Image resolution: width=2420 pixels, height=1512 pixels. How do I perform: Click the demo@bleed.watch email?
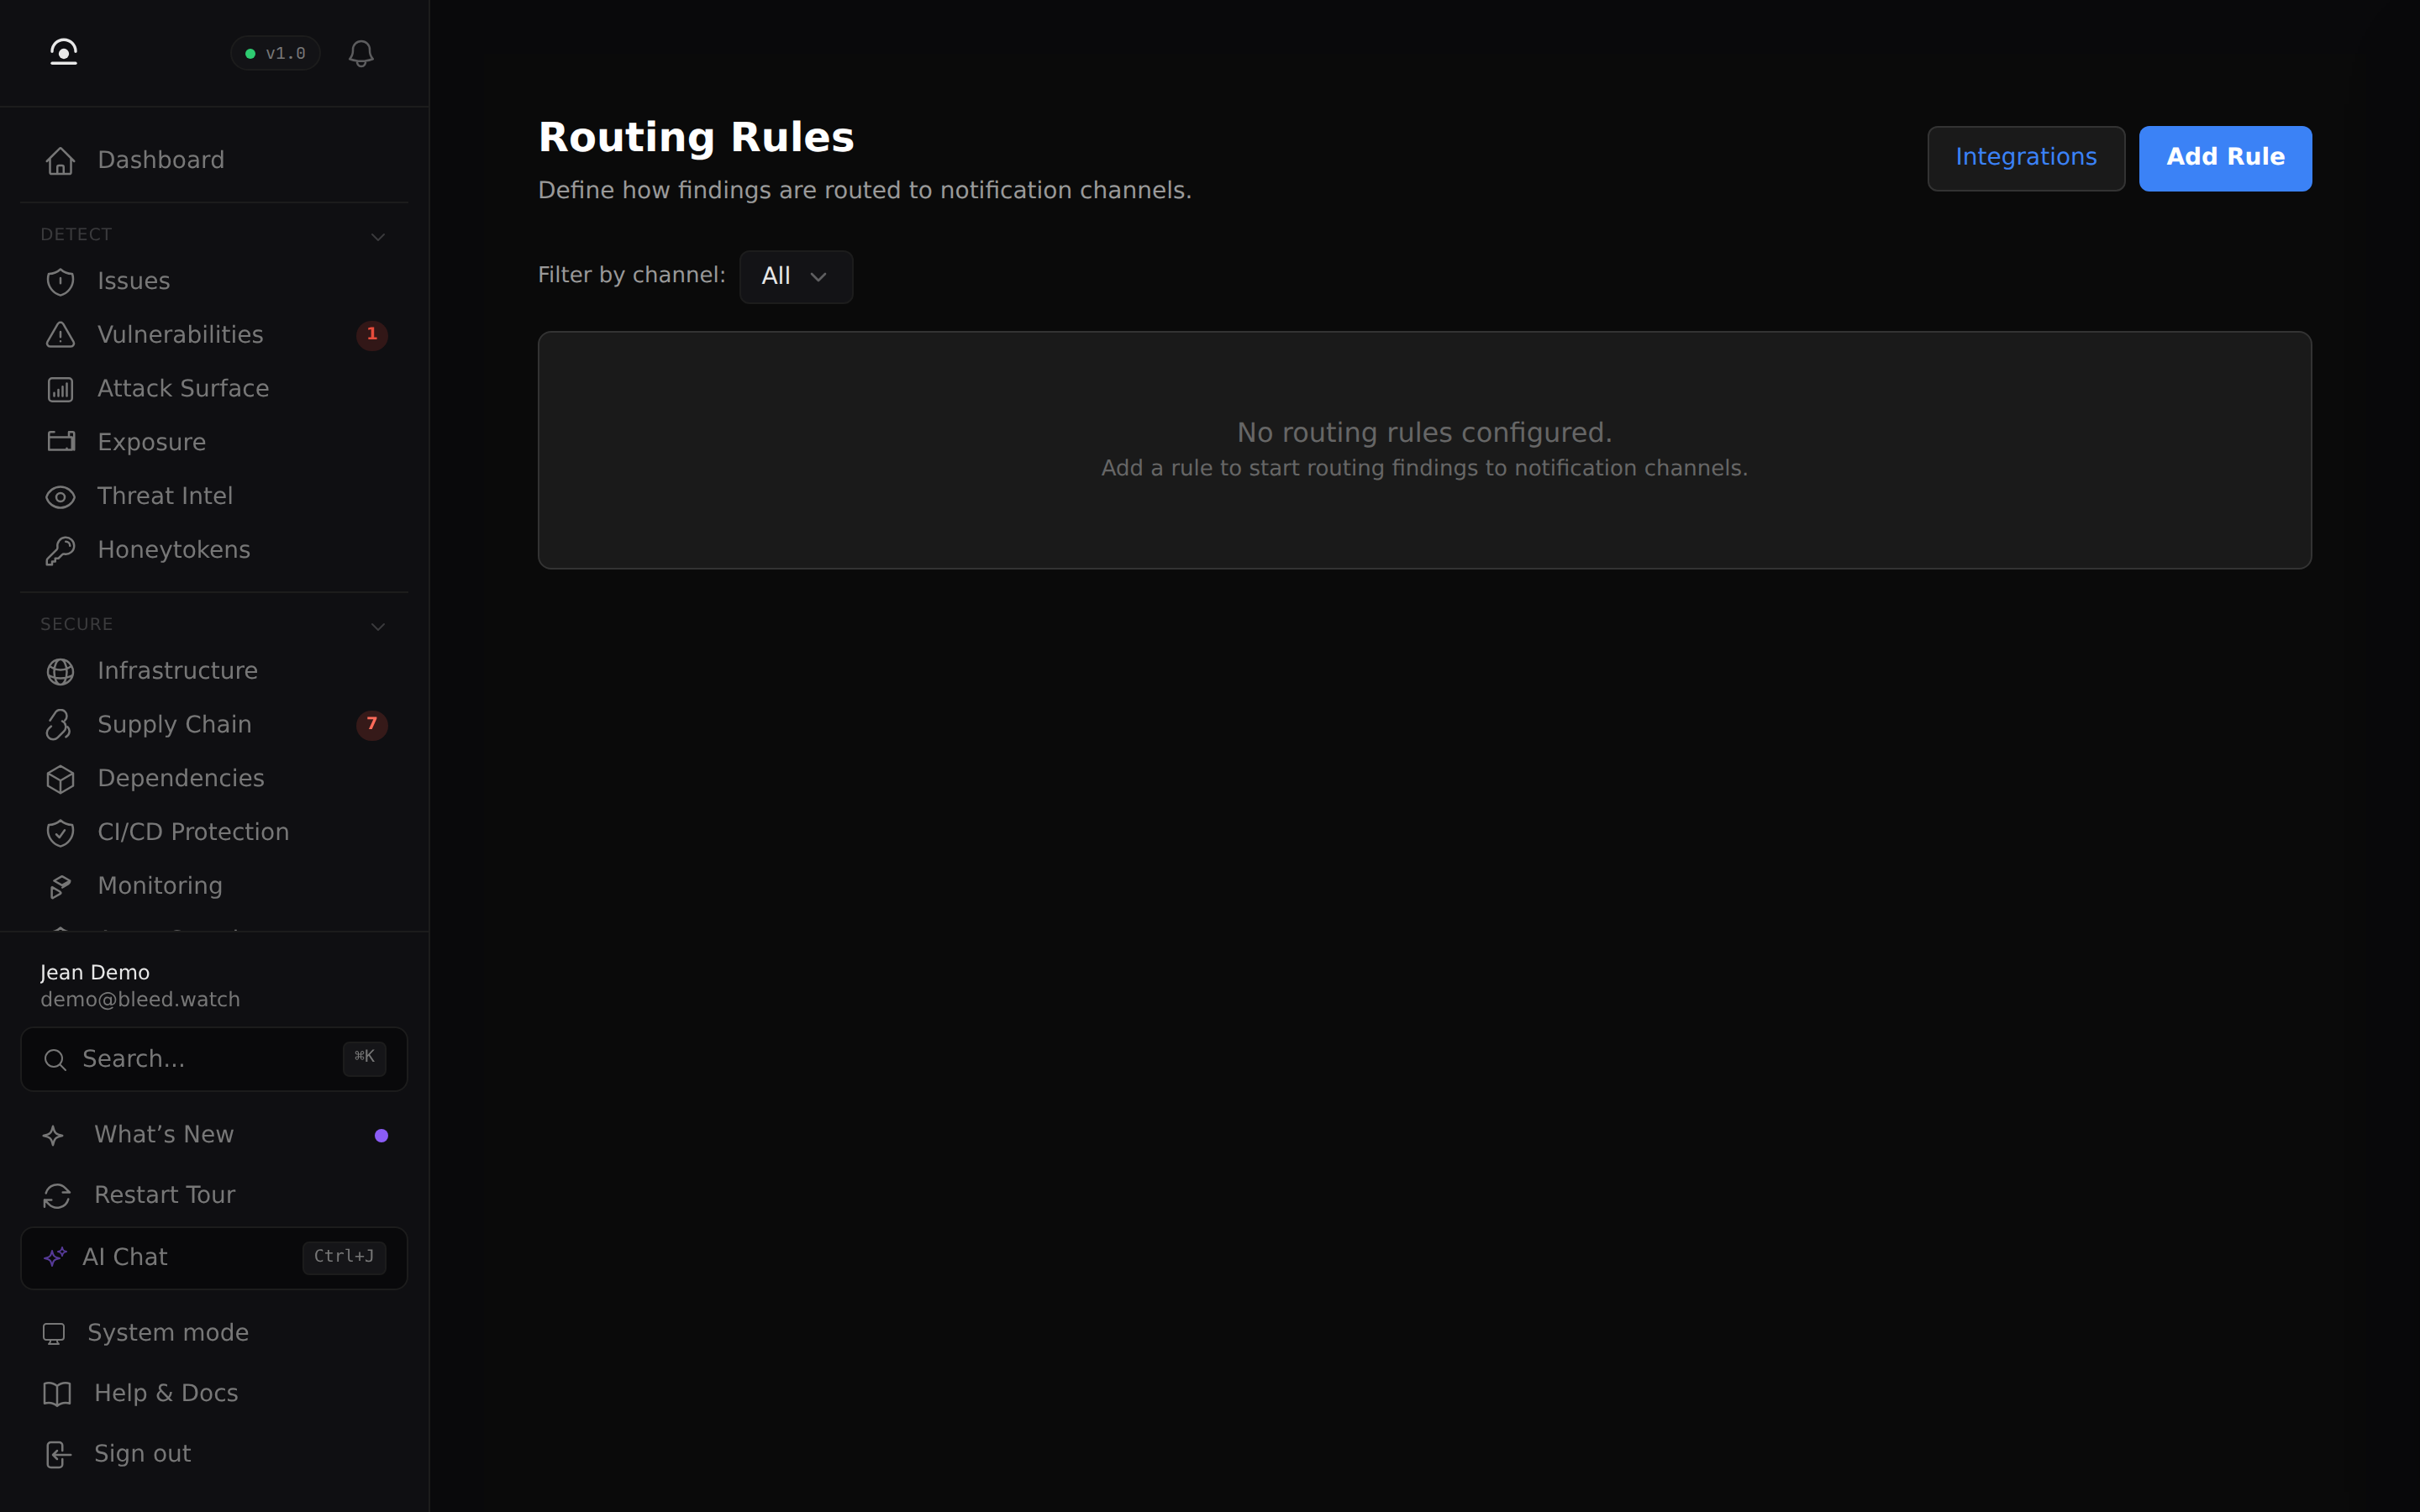click(140, 1000)
